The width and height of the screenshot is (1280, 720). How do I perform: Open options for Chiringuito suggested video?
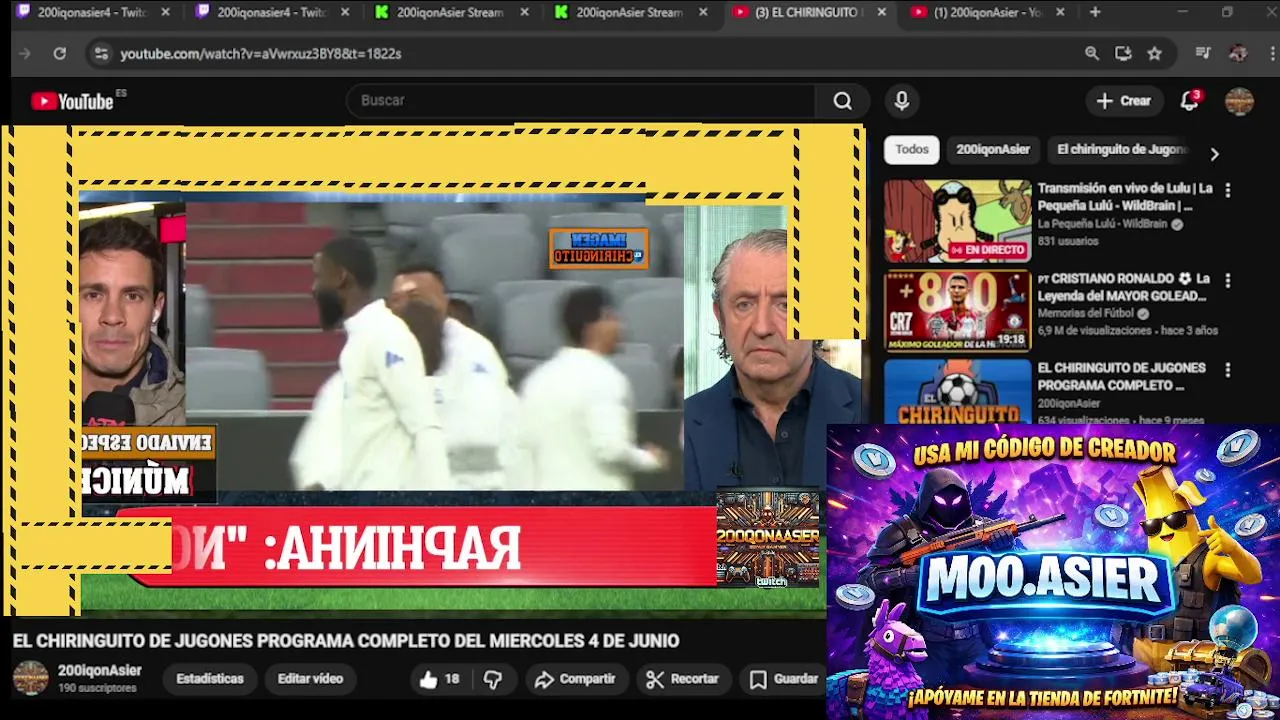pyautogui.click(x=1228, y=370)
